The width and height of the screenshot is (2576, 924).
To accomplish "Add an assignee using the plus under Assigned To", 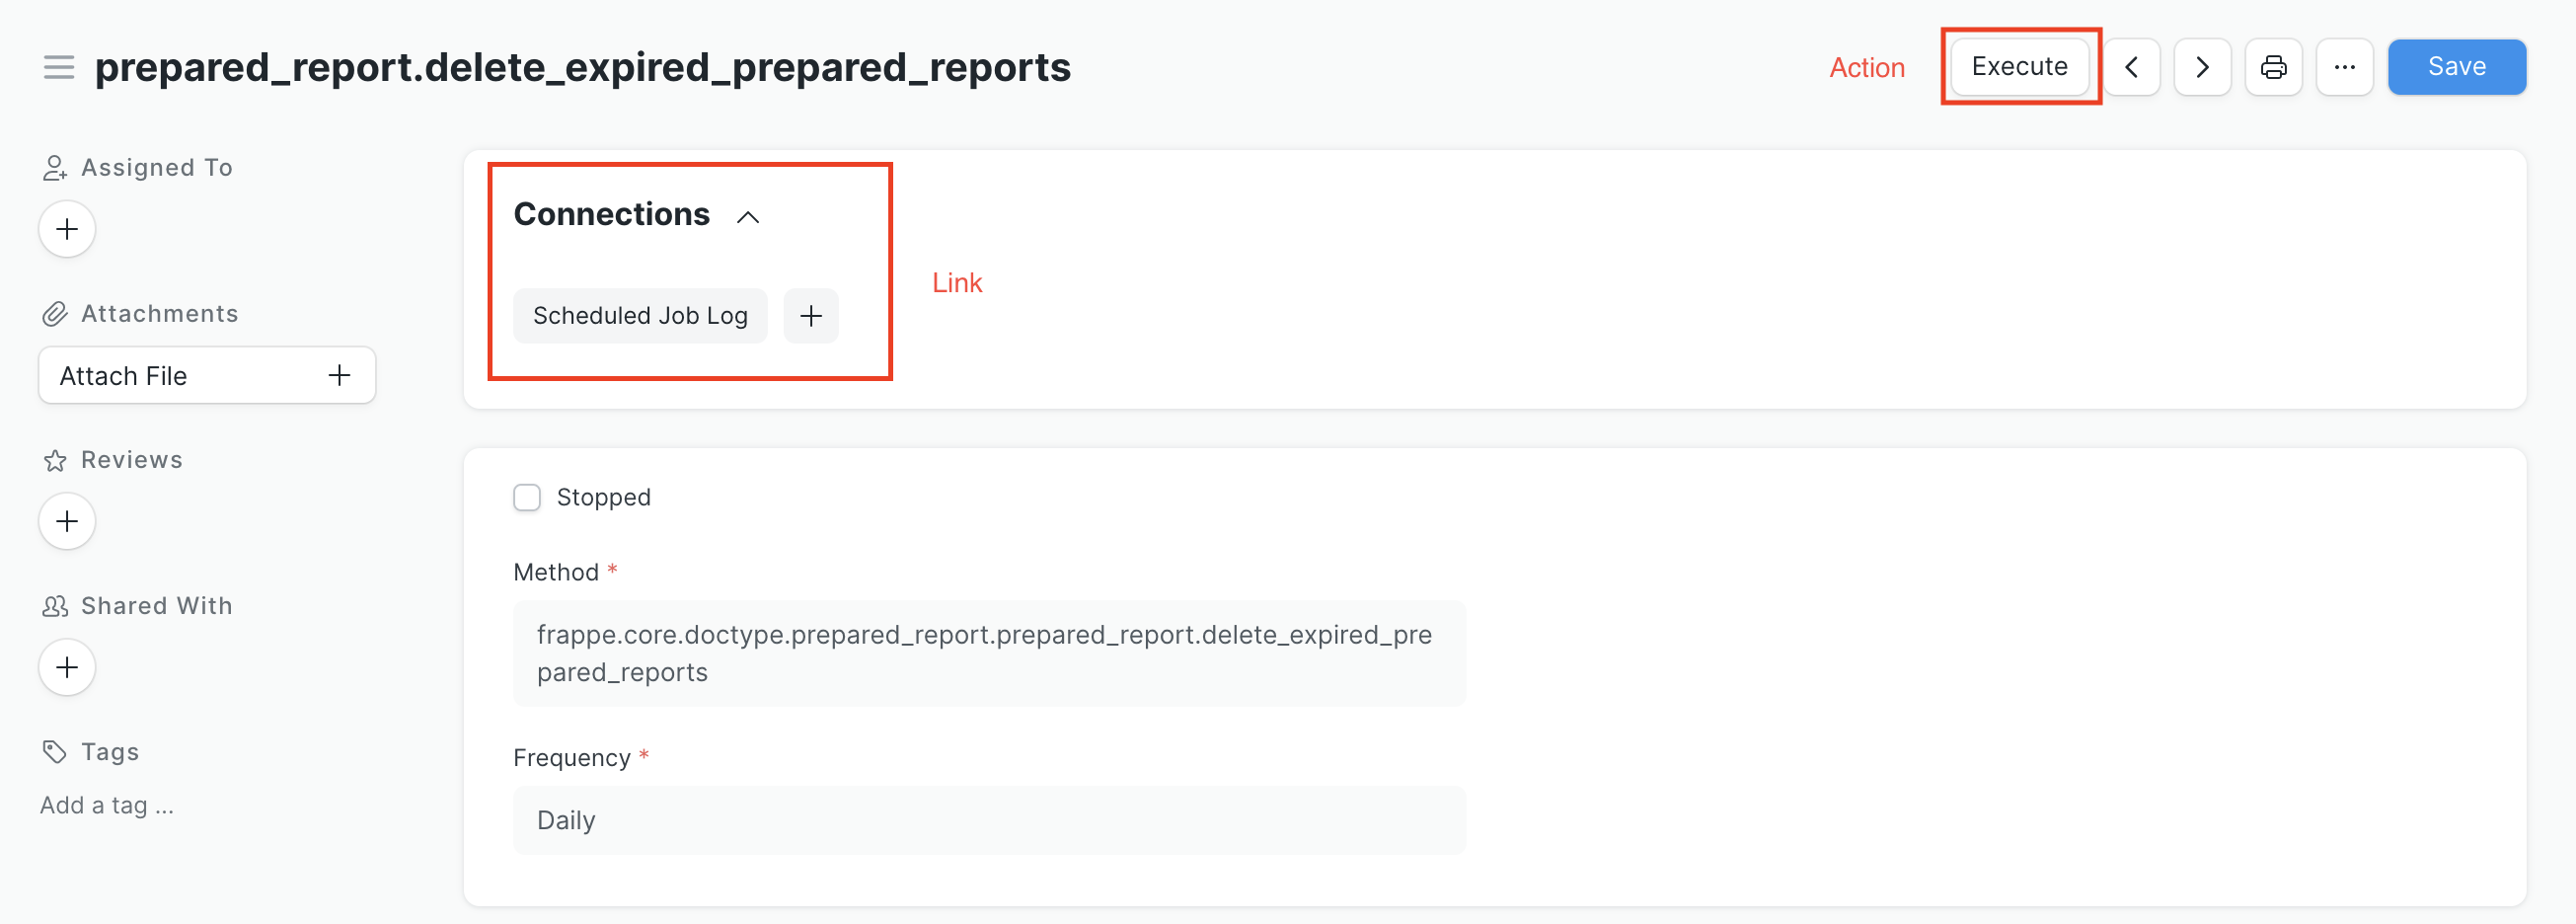I will click(66, 228).
